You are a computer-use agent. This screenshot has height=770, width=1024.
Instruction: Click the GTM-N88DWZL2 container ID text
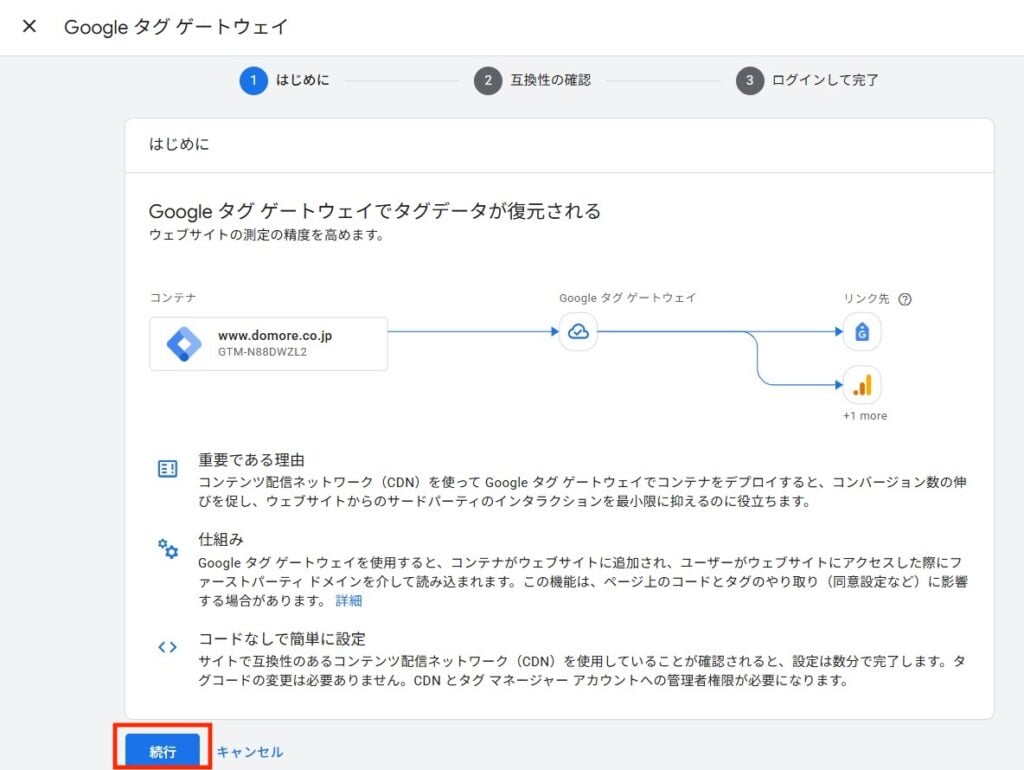pos(263,352)
